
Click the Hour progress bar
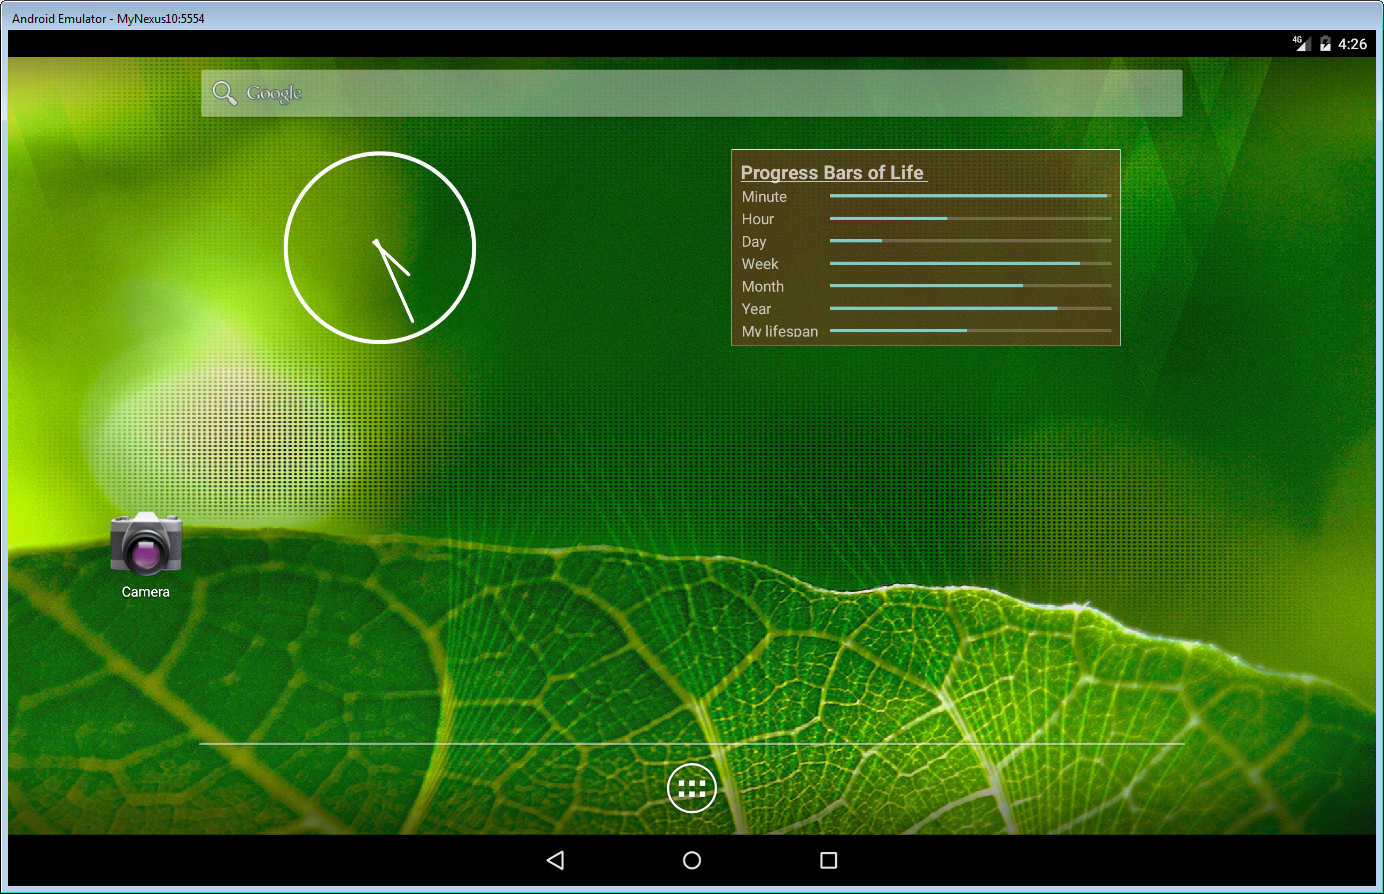[x=971, y=218]
